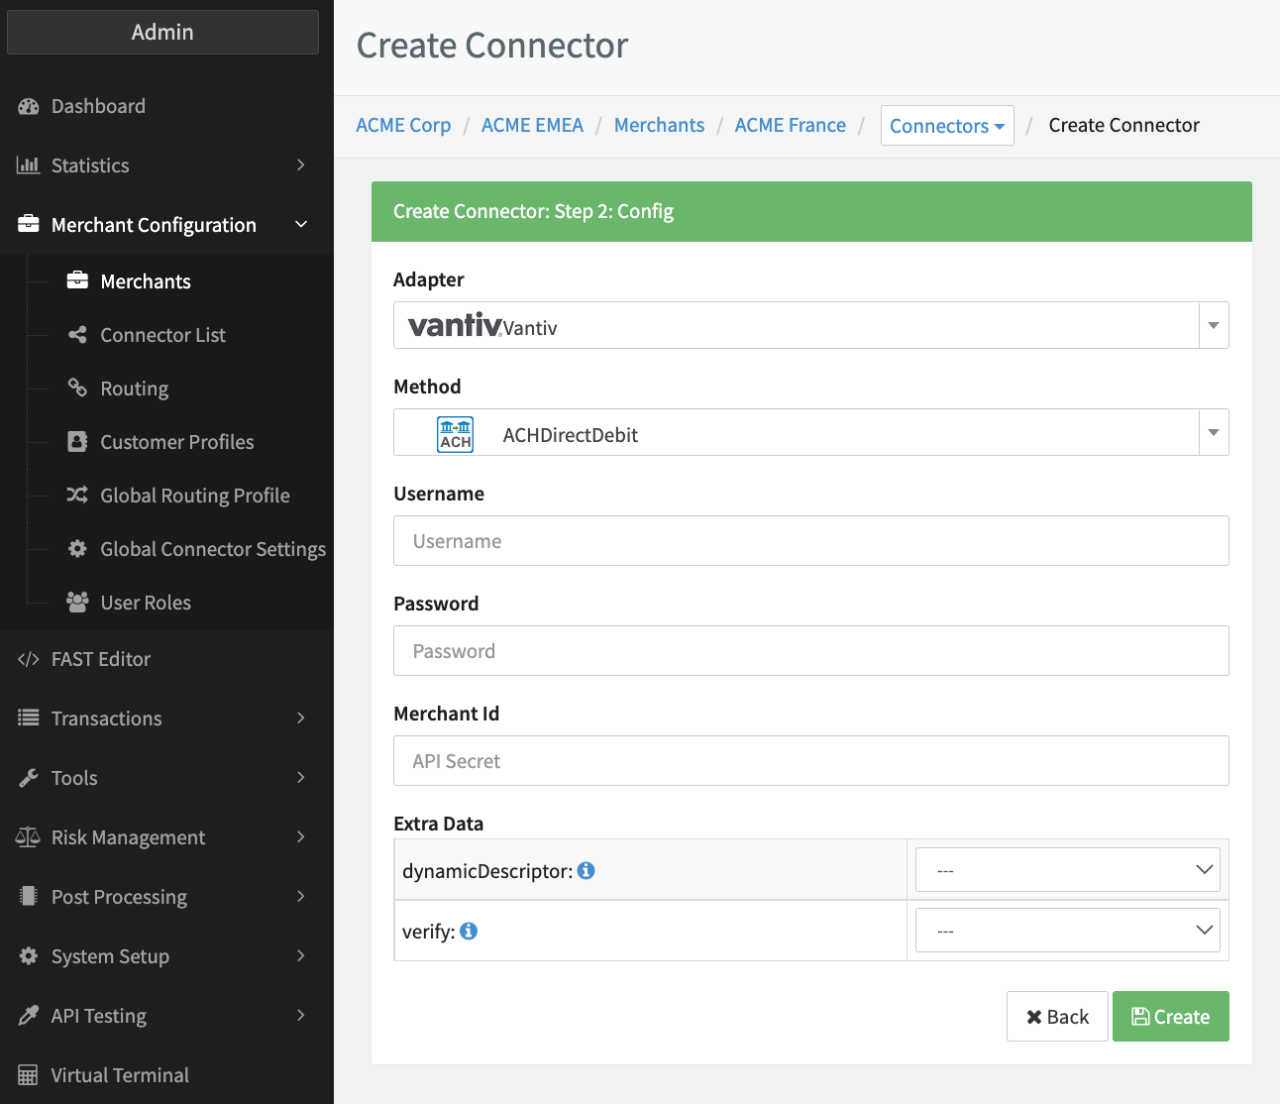The width and height of the screenshot is (1280, 1104).
Task: Click the Routing link icon
Action: click(77, 388)
